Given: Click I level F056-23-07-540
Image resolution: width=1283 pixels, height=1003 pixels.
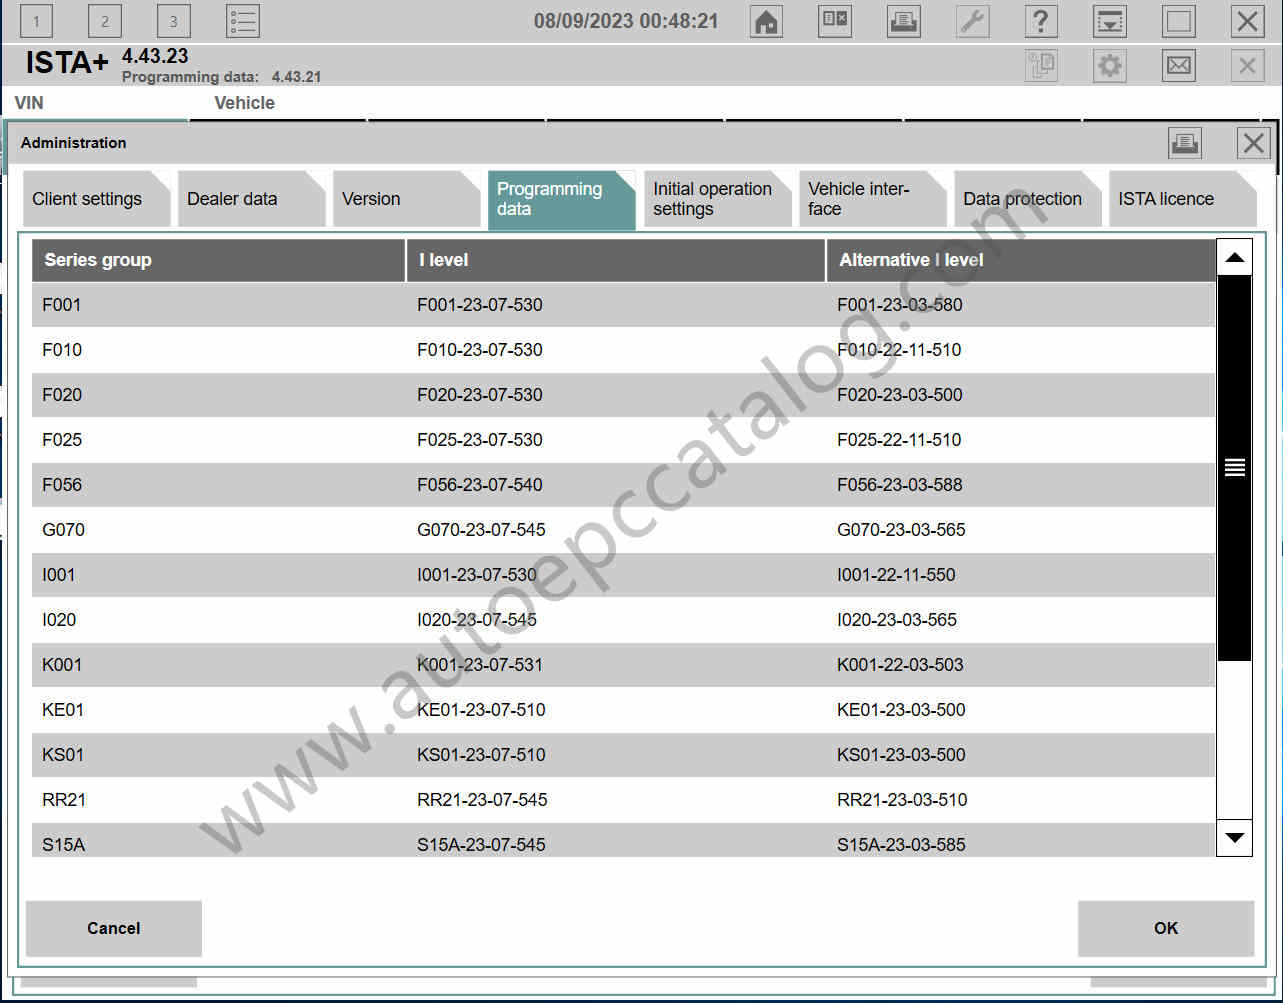Looking at the screenshot, I should 480,485.
